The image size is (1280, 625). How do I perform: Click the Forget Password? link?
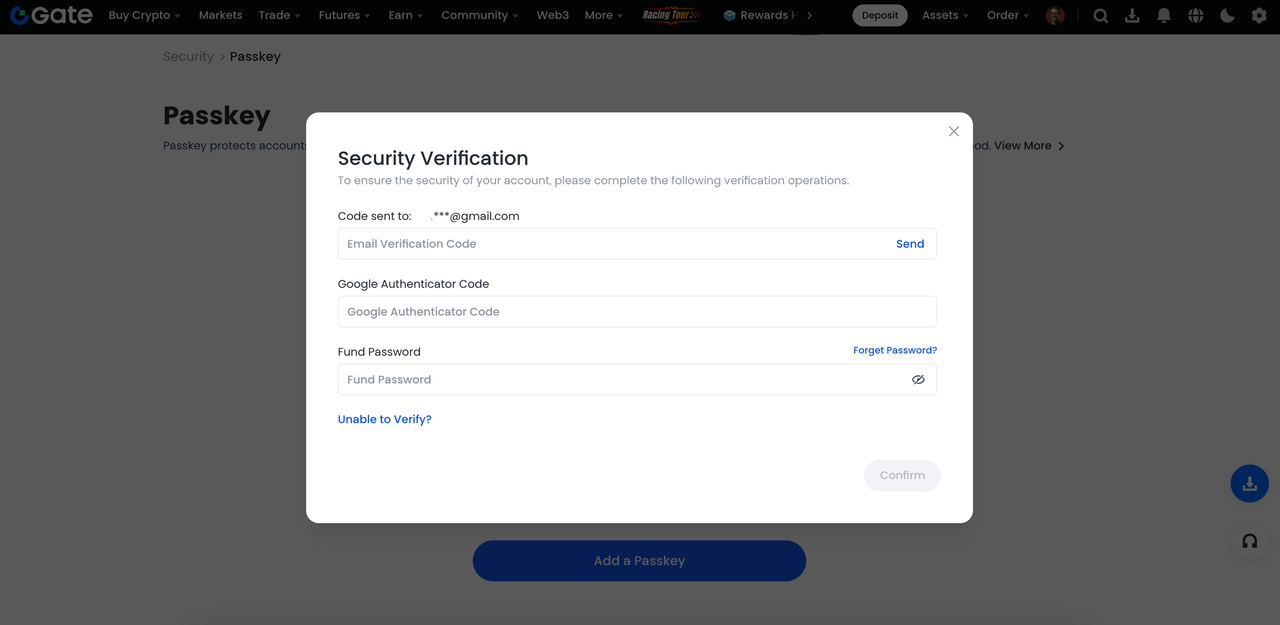pos(894,350)
